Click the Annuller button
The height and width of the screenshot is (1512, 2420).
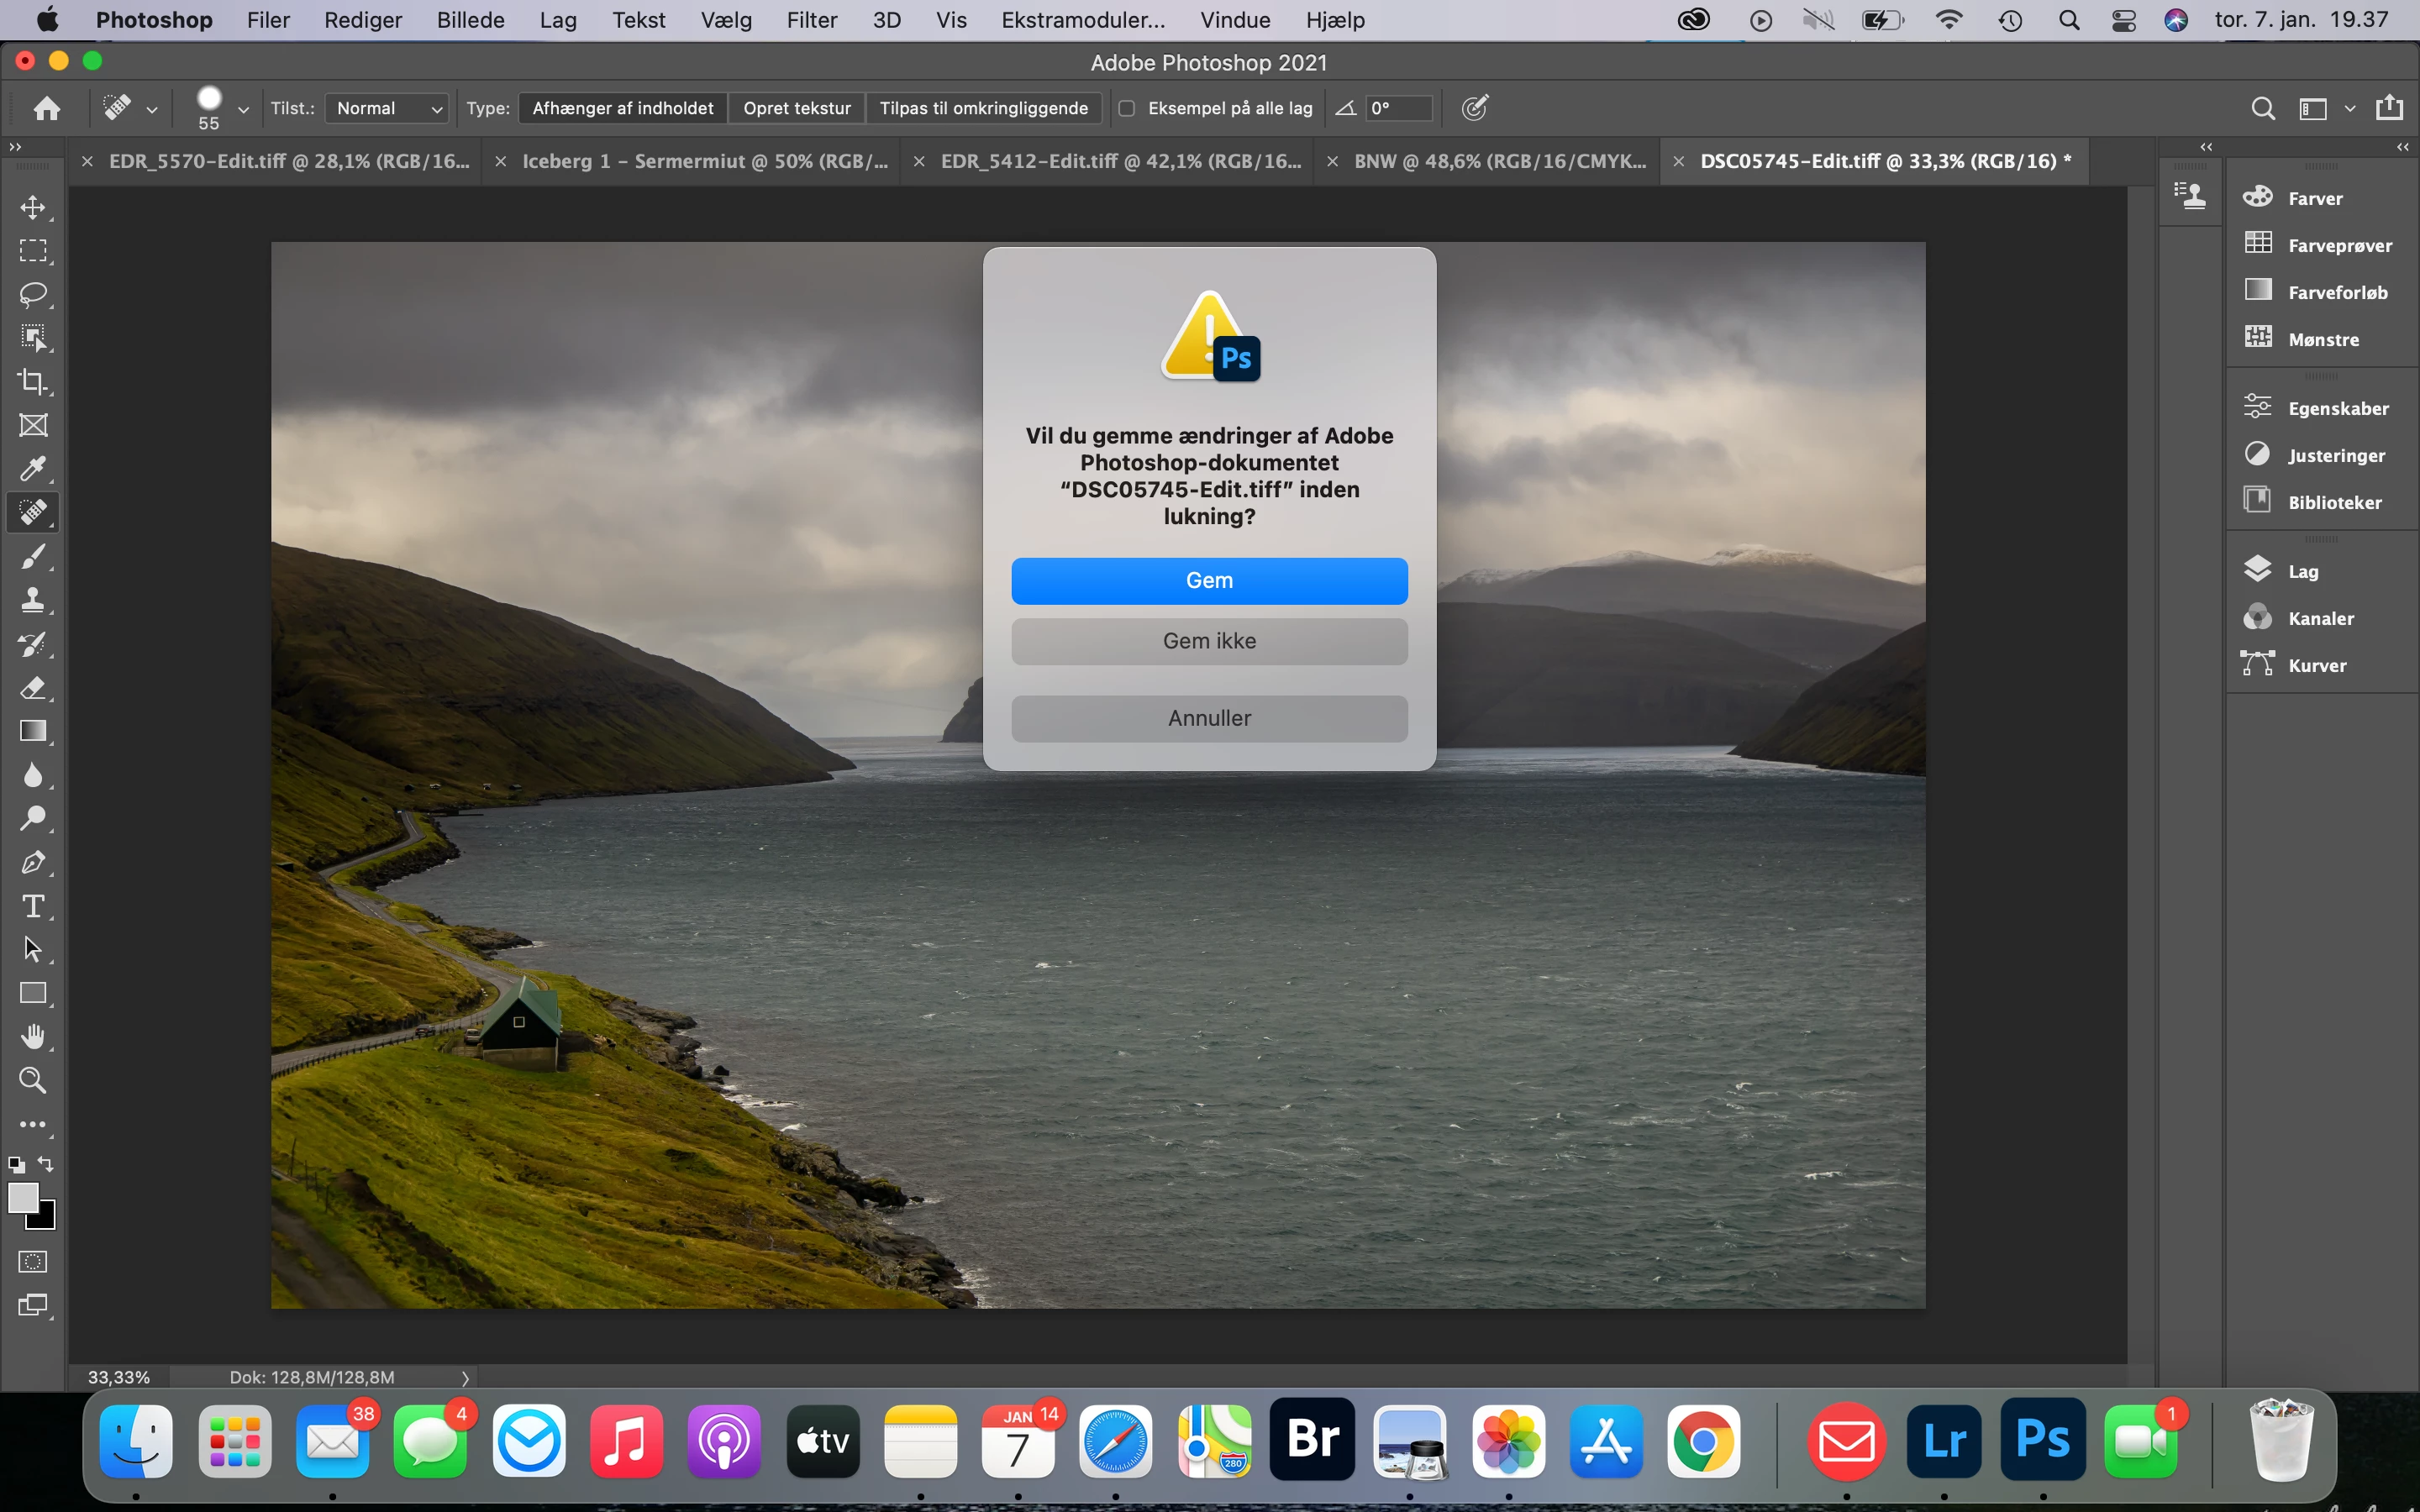(x=1209, y=718)
